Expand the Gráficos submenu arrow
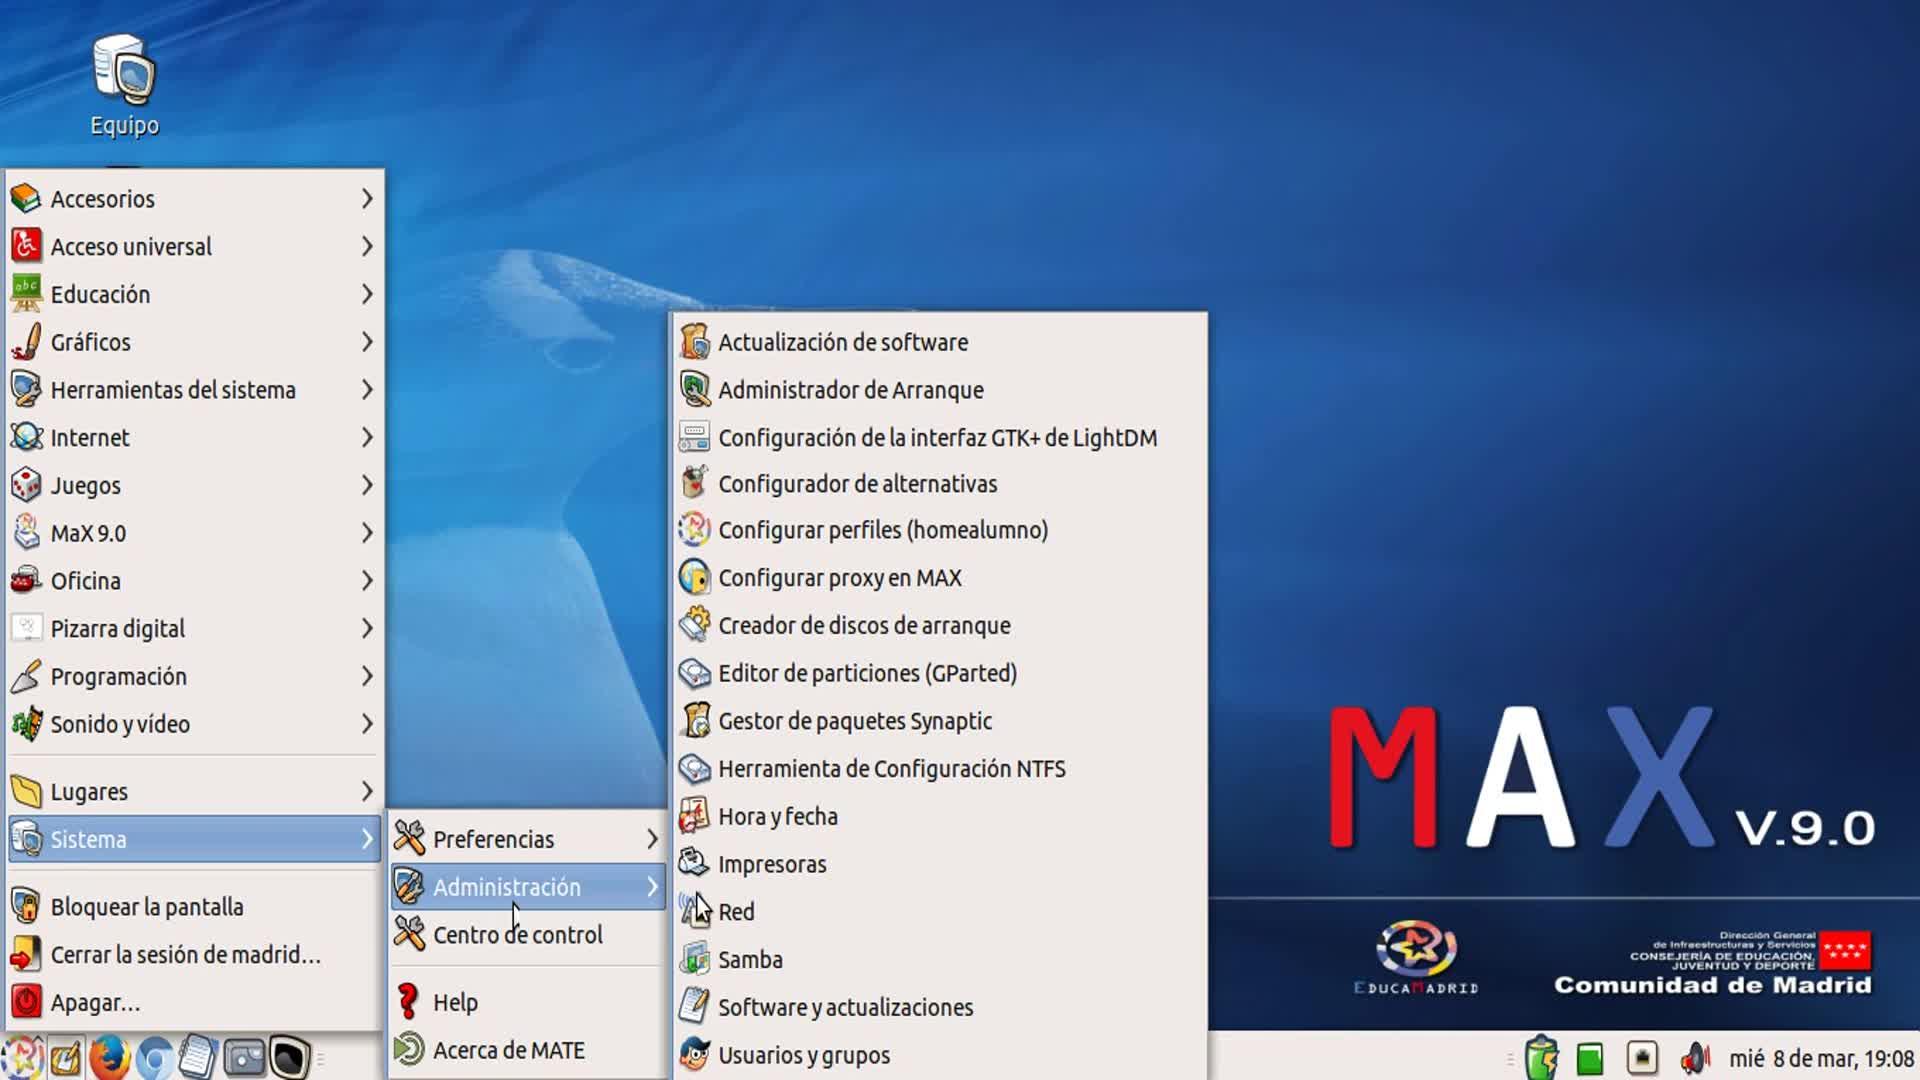The height and width of the screenshot is (1080, 1920). 367,342
